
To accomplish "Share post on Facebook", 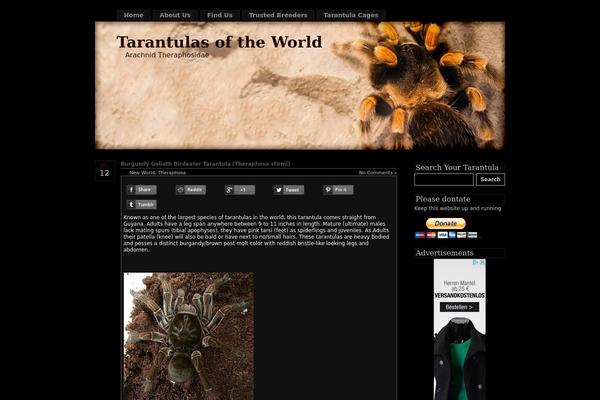I will click(x=142, y=190).
